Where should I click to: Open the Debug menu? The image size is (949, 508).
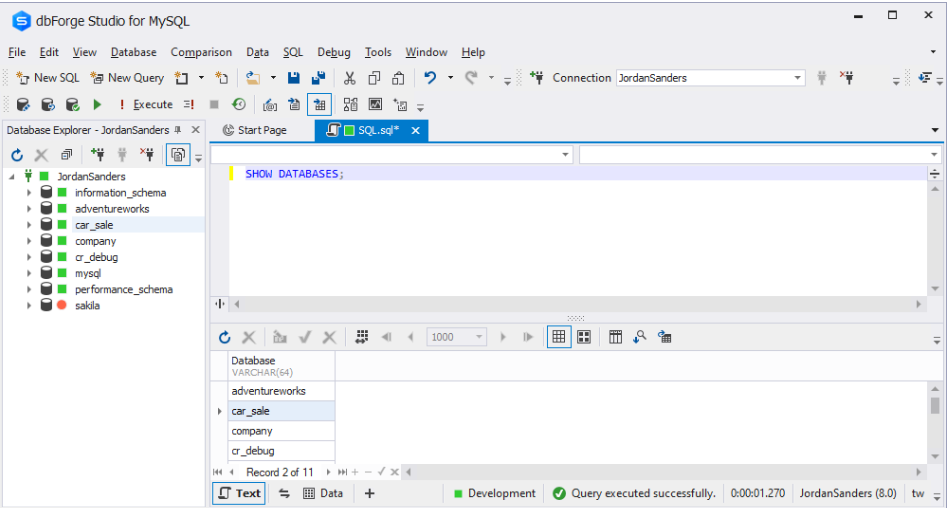tap(333, 52)
